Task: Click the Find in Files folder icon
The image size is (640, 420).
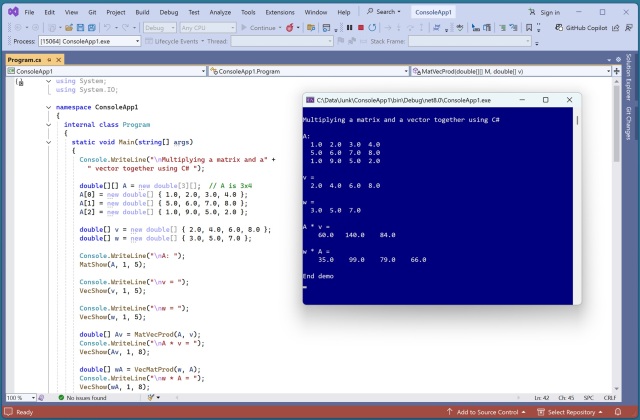Action: [x=311, y=28]
